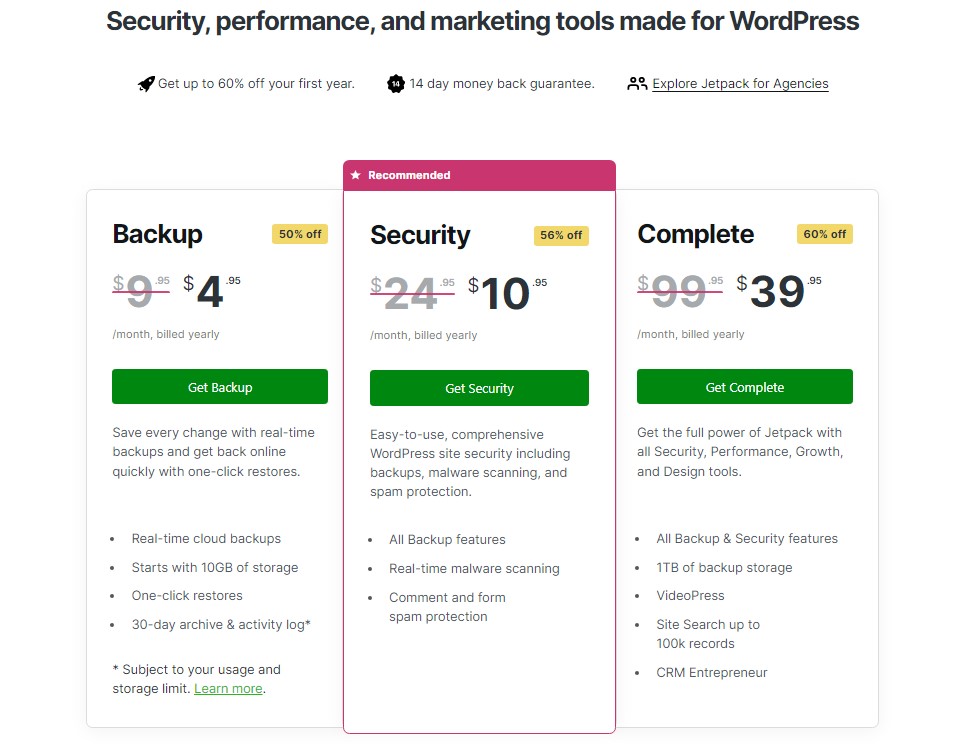Screen dimensions: 972x747
Task: Click the Get Complete button
Action: 745,387
